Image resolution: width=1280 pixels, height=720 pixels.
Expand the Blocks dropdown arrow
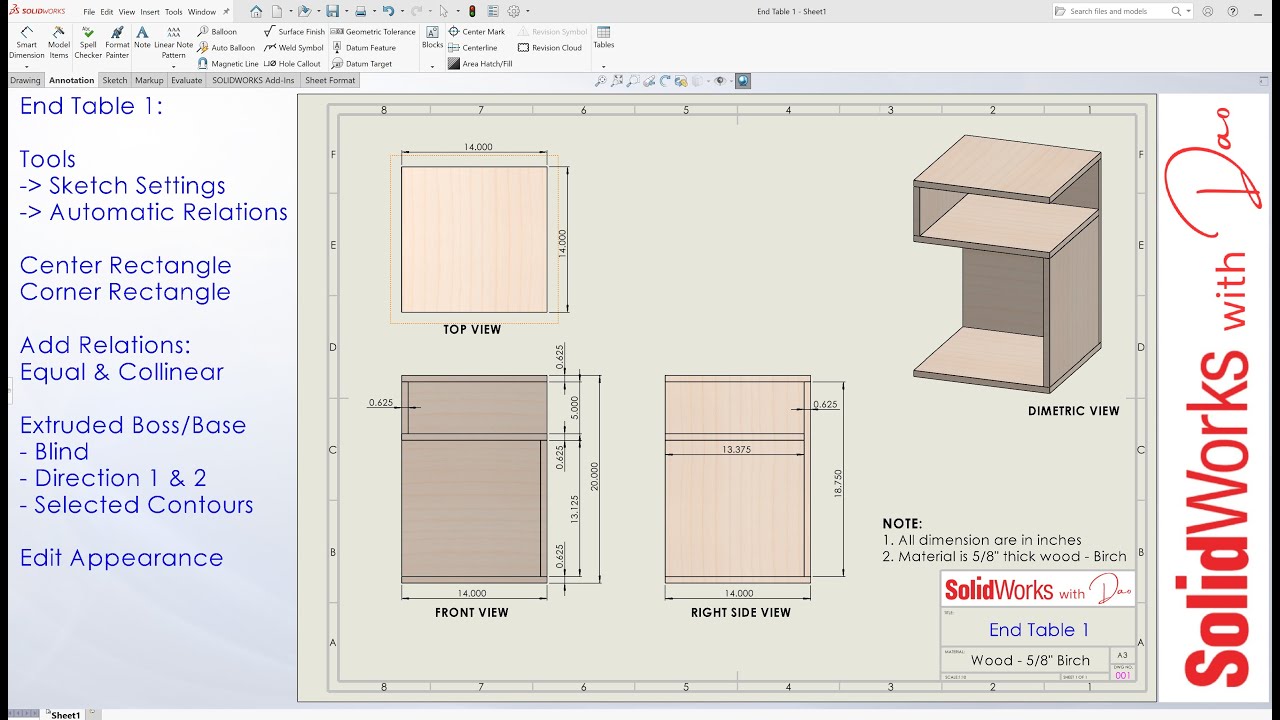click(x=432, y=66)
